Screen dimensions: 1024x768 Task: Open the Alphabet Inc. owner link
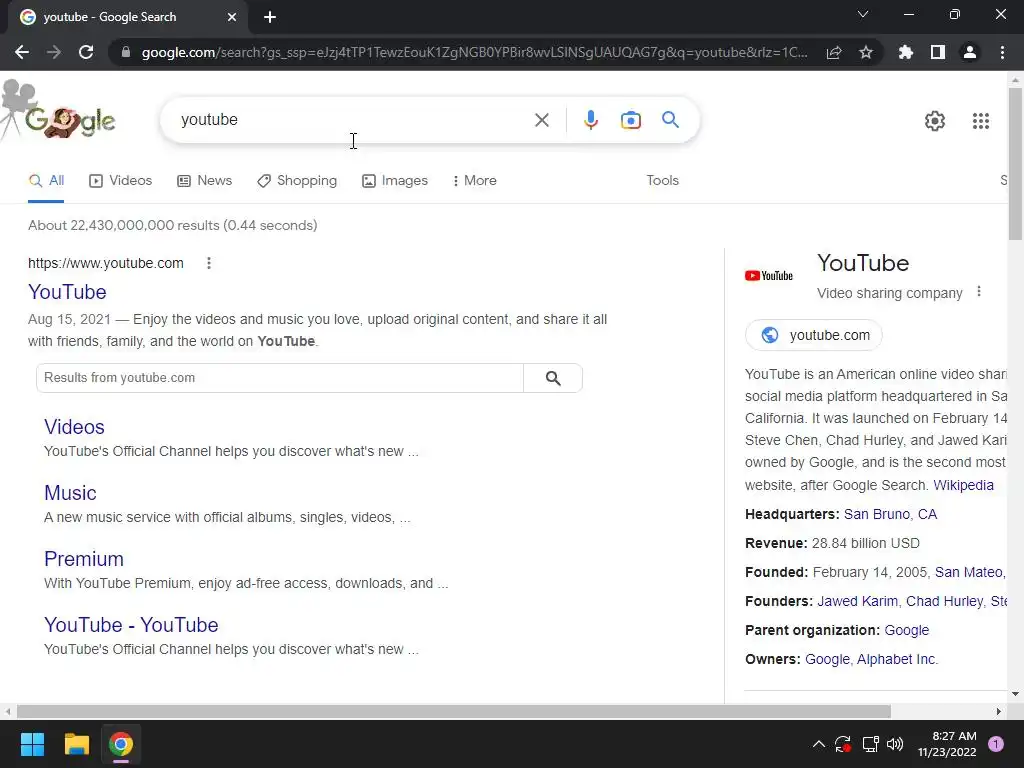pos(897,660)
